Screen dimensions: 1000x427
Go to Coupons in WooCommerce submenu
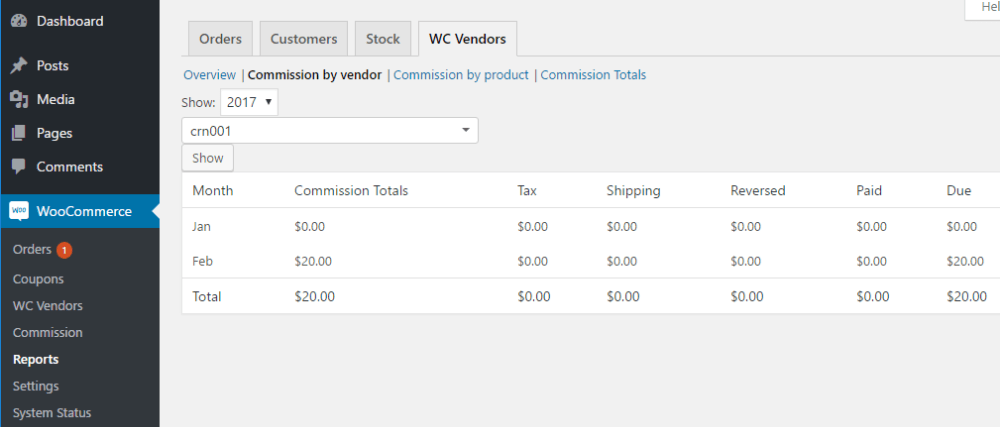(38, 280)
